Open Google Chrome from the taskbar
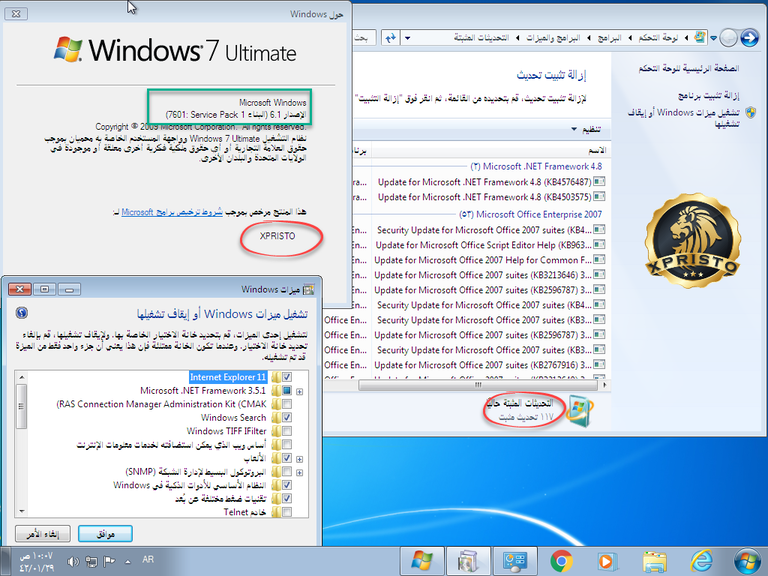This screenshot has width=768, height=576. (561, 561)
